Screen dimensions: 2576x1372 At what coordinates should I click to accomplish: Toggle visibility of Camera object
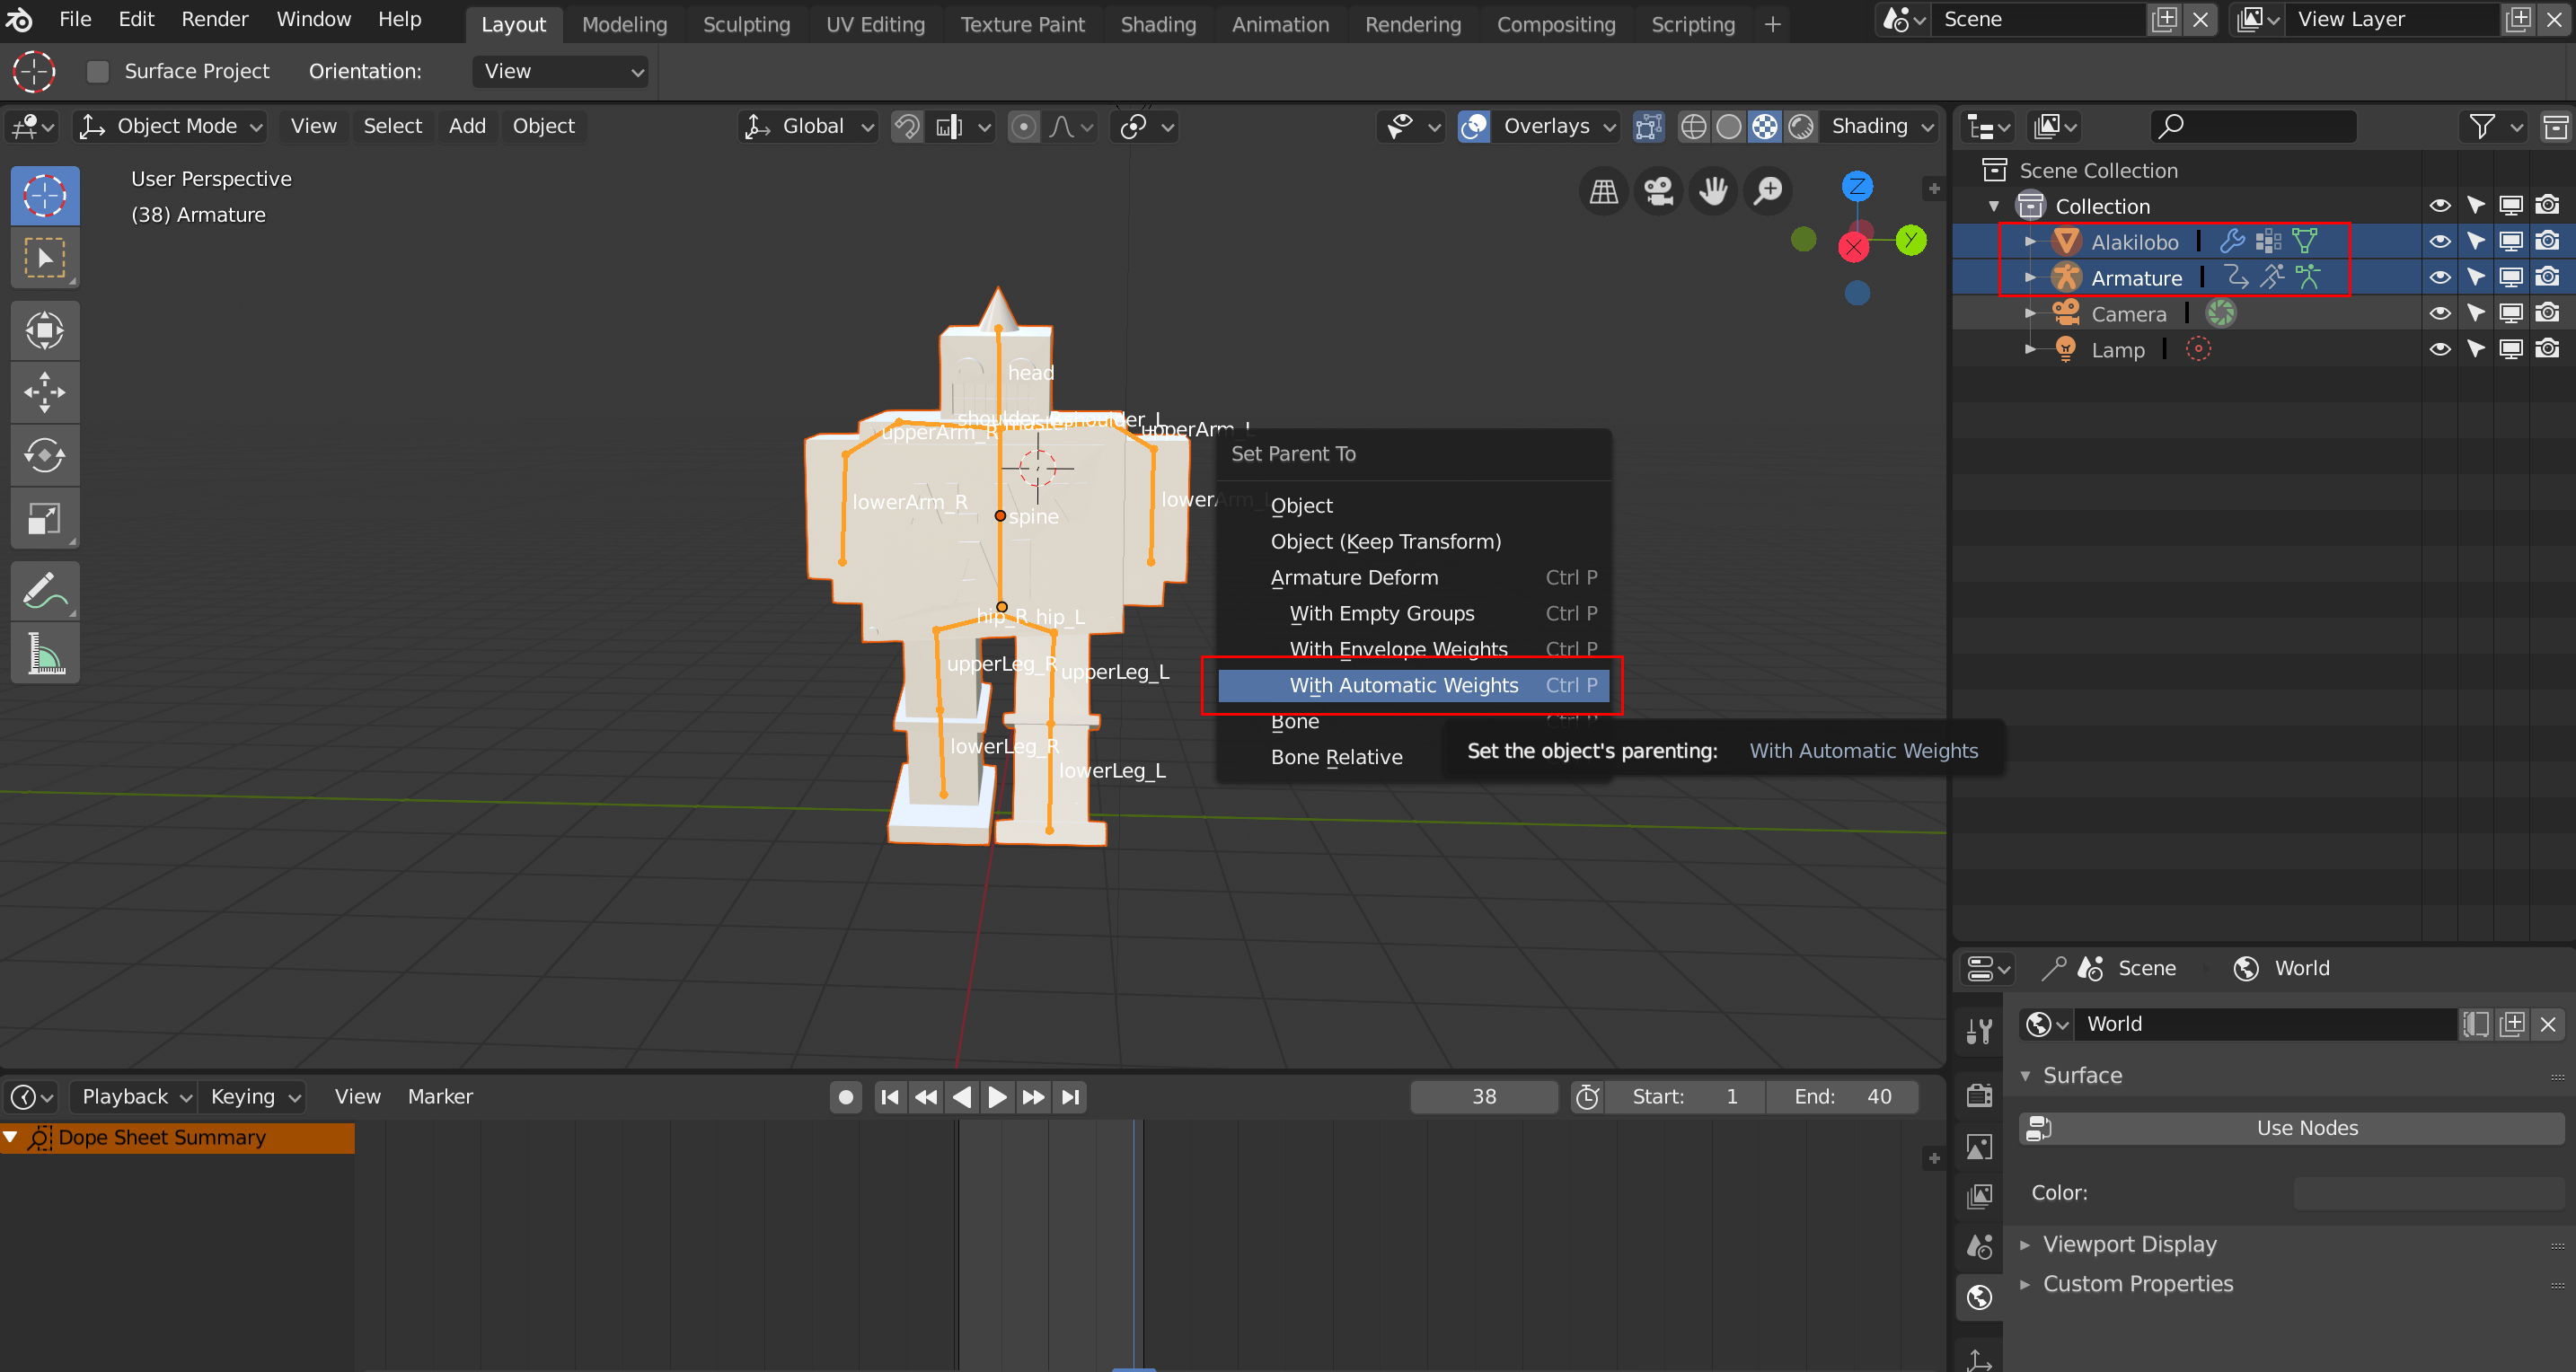pos(2443,313)
